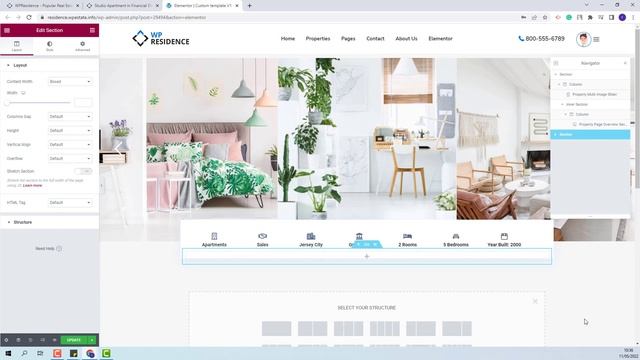Open the hamburger menu beside avatar
The height and width of the screenshot is (360, 640).
pos(596,39)
